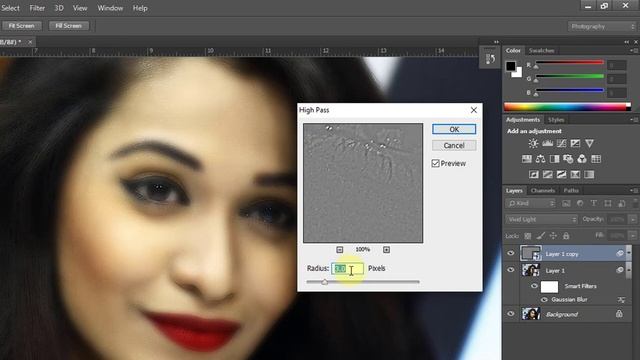Image resolution: width=640 pixels, height=360 pixels.
Task: Open Layers panel flyout menu
Action: 634,190
